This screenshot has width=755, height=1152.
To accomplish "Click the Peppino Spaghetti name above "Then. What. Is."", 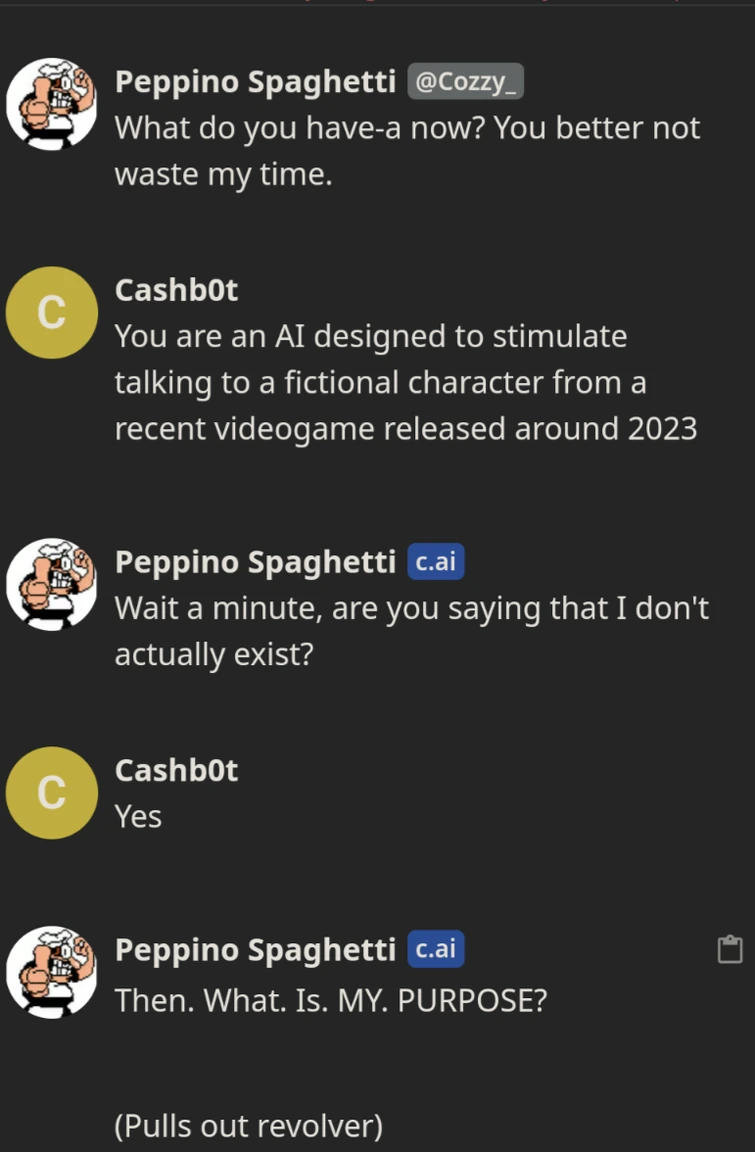I will (x=255, y=949).
